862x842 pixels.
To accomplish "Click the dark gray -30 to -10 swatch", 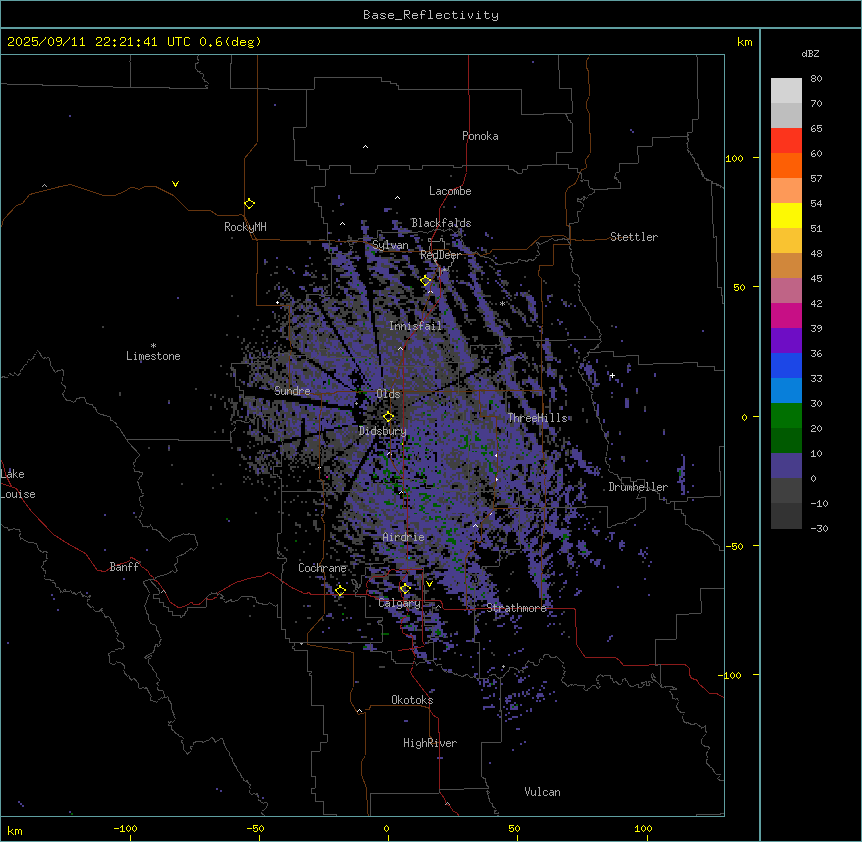I will (x=786, y=516).
